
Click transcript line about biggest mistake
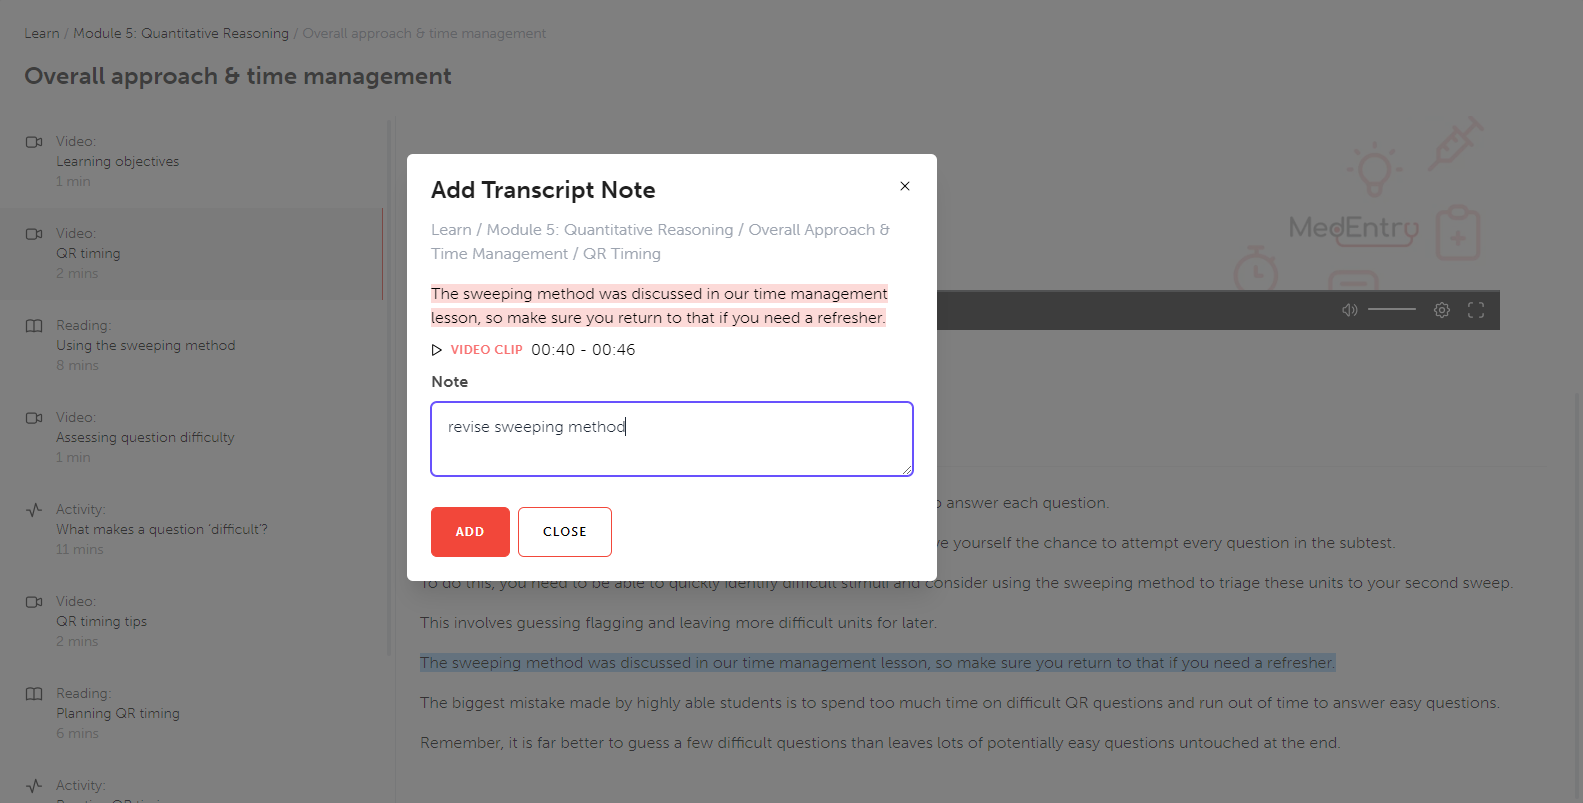tap(960, 703)
